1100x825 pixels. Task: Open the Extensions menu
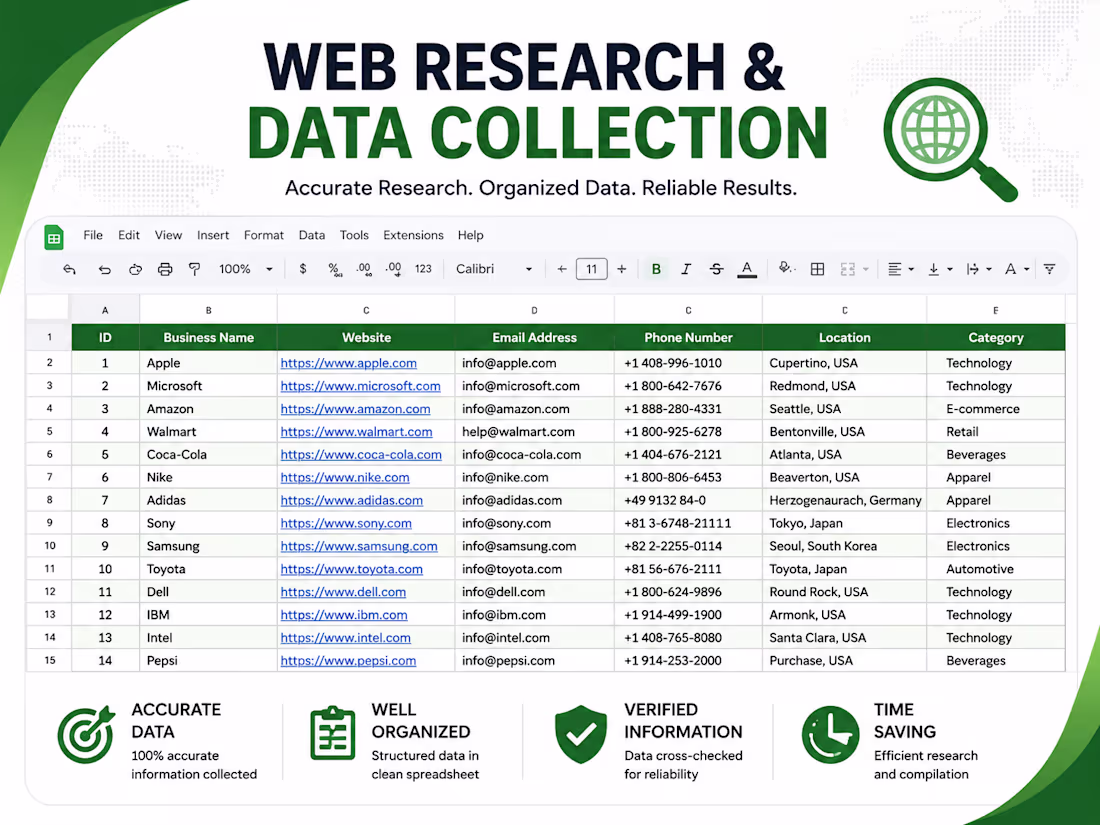[413, 235]
